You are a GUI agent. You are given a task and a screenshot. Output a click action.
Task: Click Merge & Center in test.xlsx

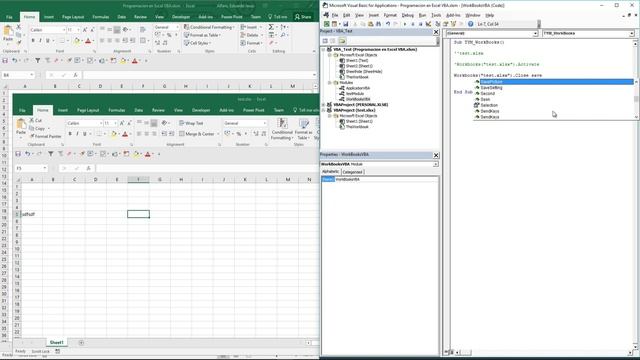point(197,134)
